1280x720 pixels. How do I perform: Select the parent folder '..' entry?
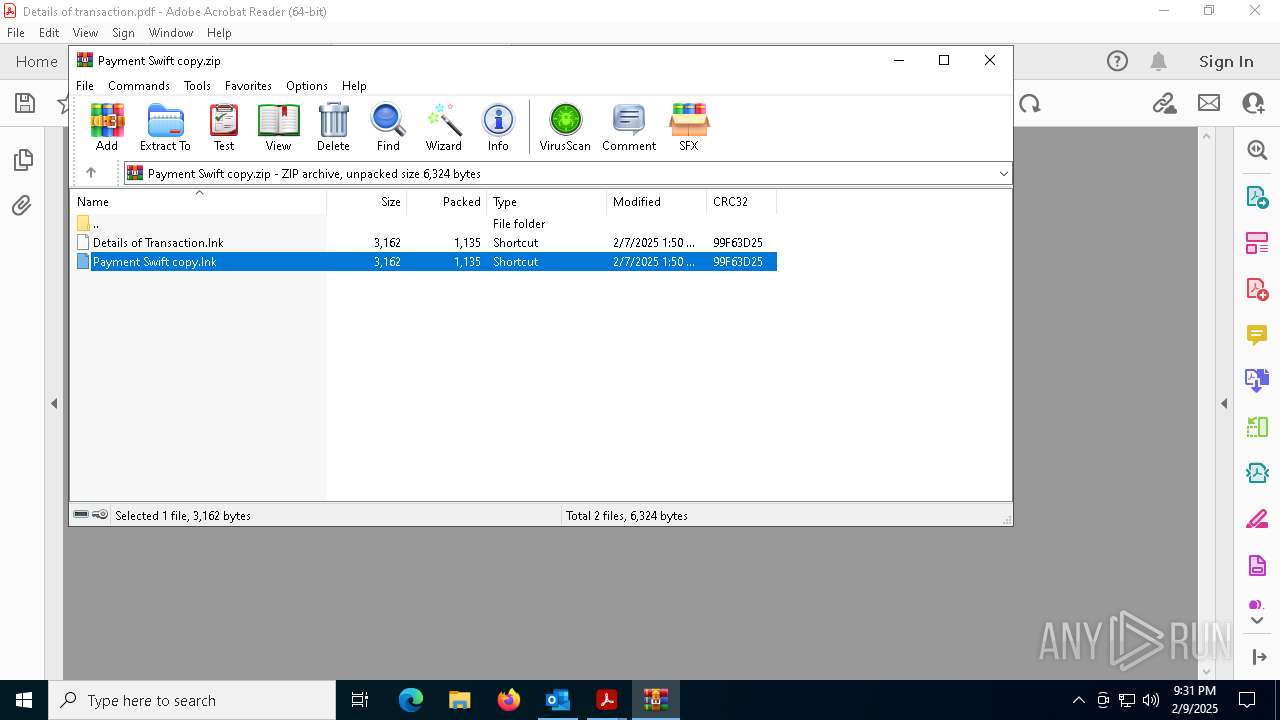pyautogui.click(x=424, y=224)
